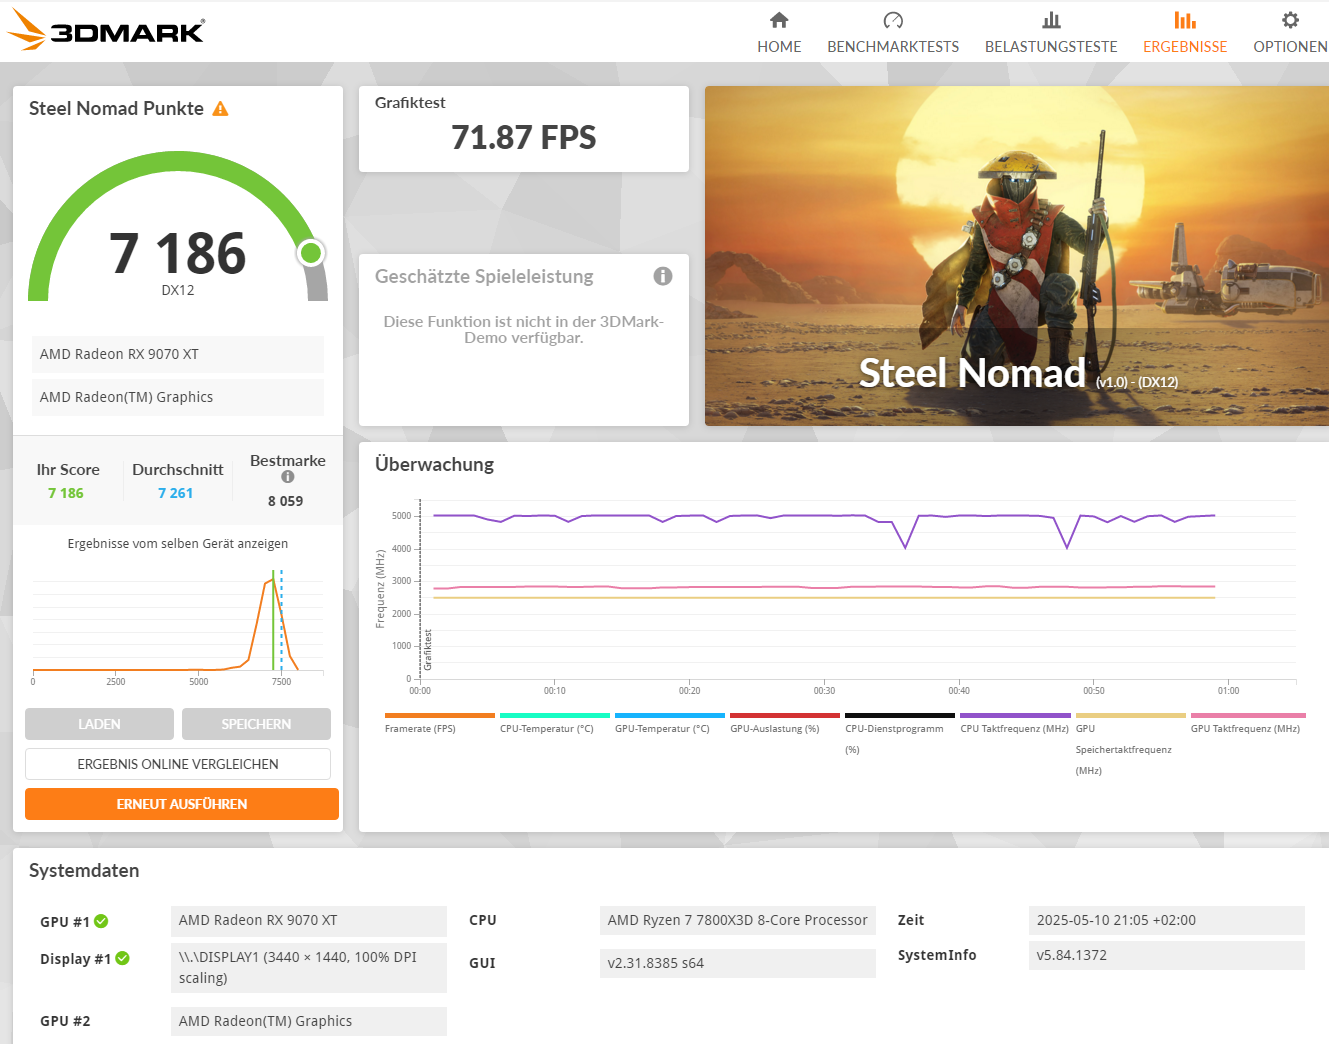
Task: Click the LADEN button
Action: (99, 724)
